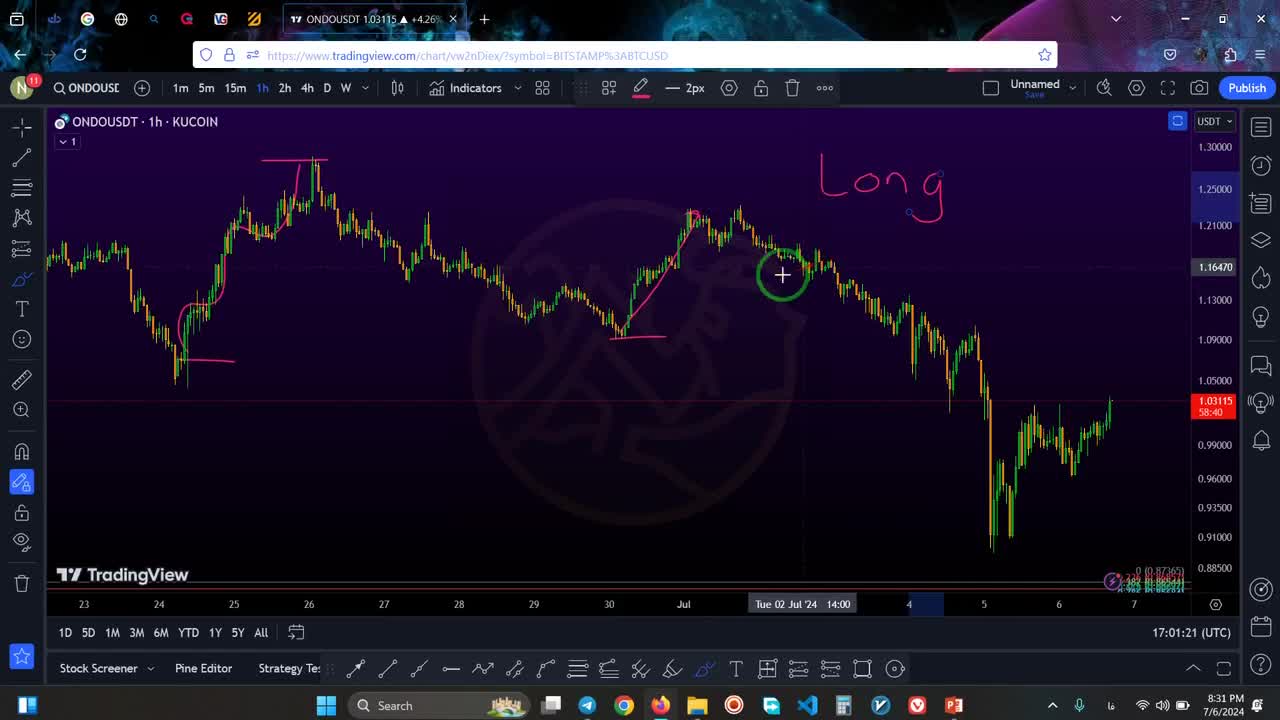Open the Fibonacci retracement tools
Image resolution: width=1280 pixels, height=720 pixels.
point(21,188)
